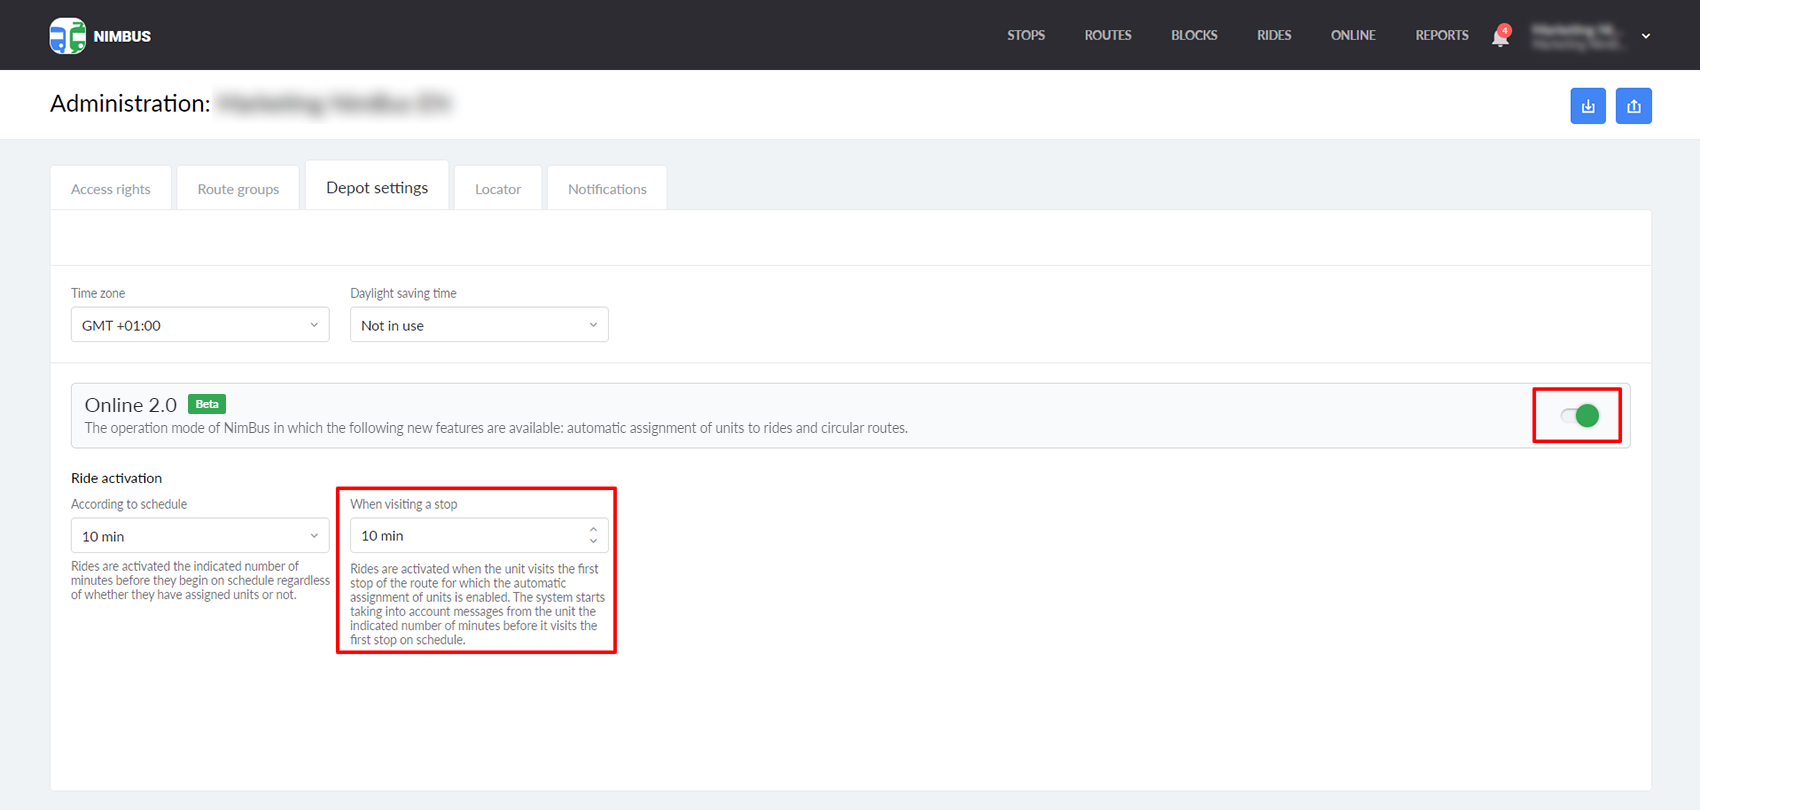Click the export settings icon button

tap(1633, 106)
